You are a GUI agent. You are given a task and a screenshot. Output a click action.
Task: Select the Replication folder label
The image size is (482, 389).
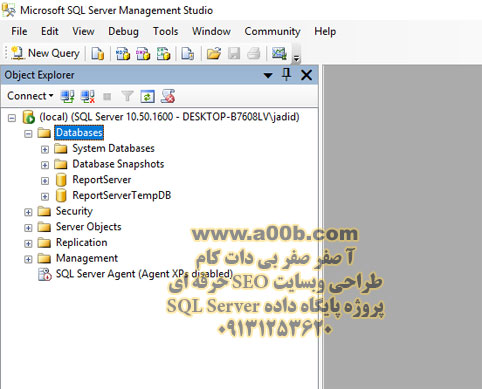tap(82, 242)
